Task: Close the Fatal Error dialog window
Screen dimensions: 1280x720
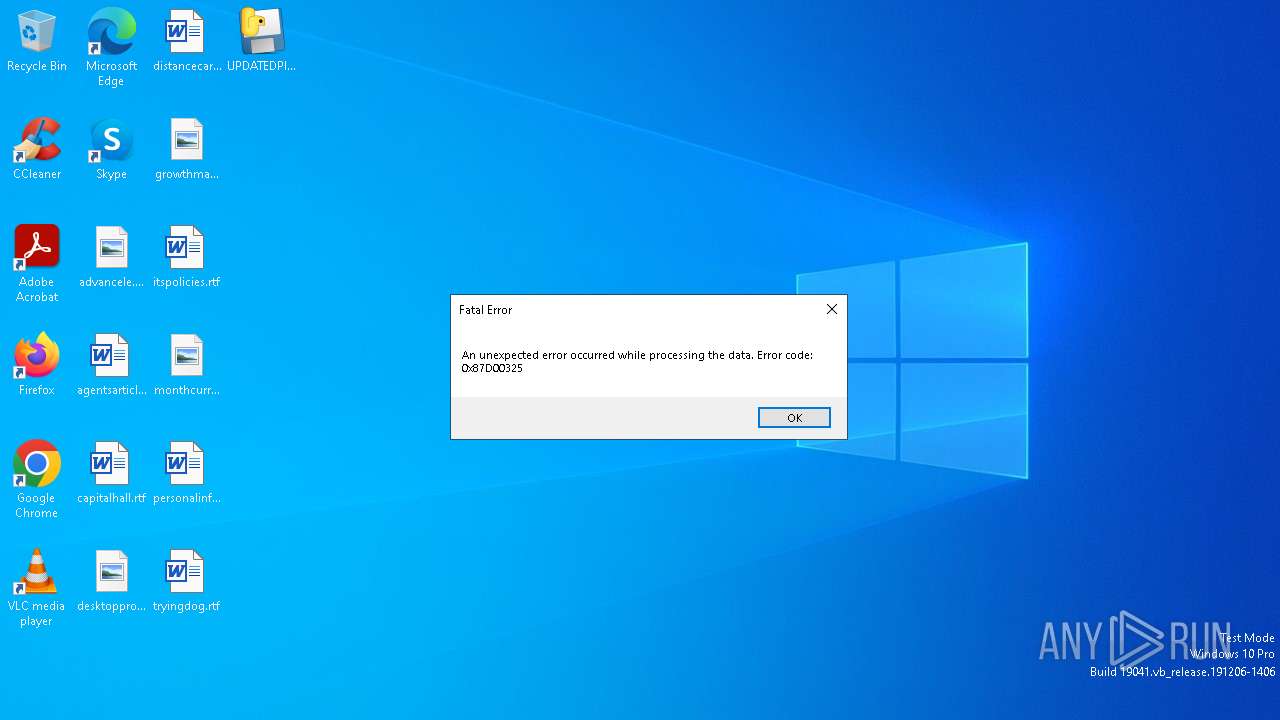Action: click(x=831, y=310)
